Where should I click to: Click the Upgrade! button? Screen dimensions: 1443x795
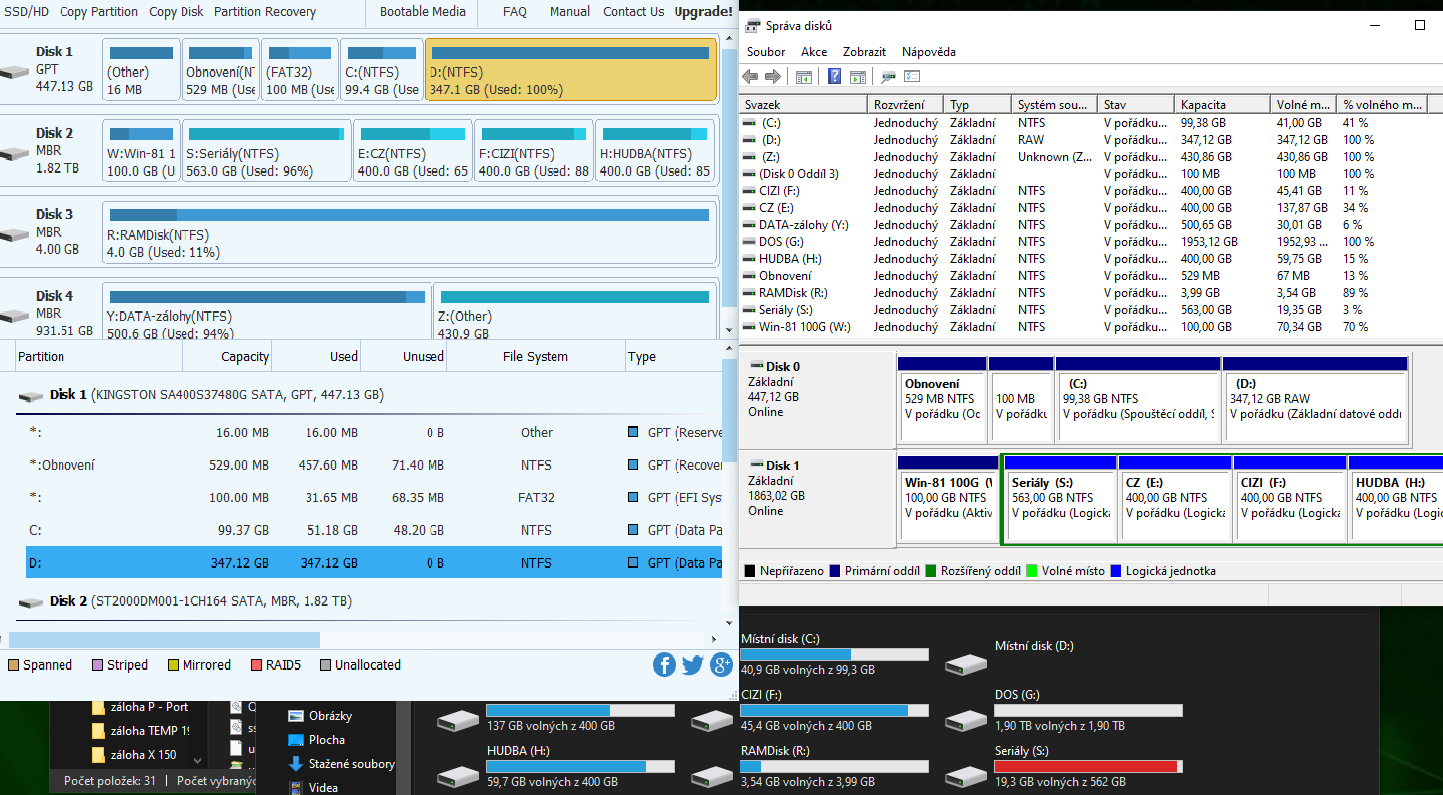click(703, 12)
